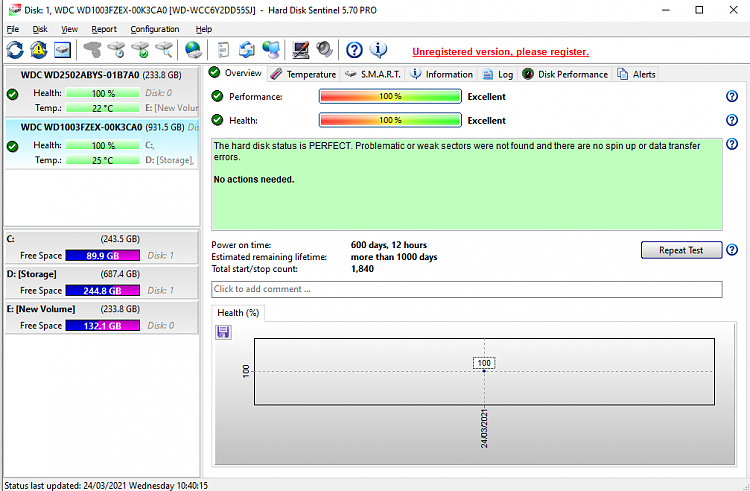This screenshot has width=750, height=491.
Task: Click the E: free space 132.1 GB bar
Action: pyautogui.click(x=102, y=325)
